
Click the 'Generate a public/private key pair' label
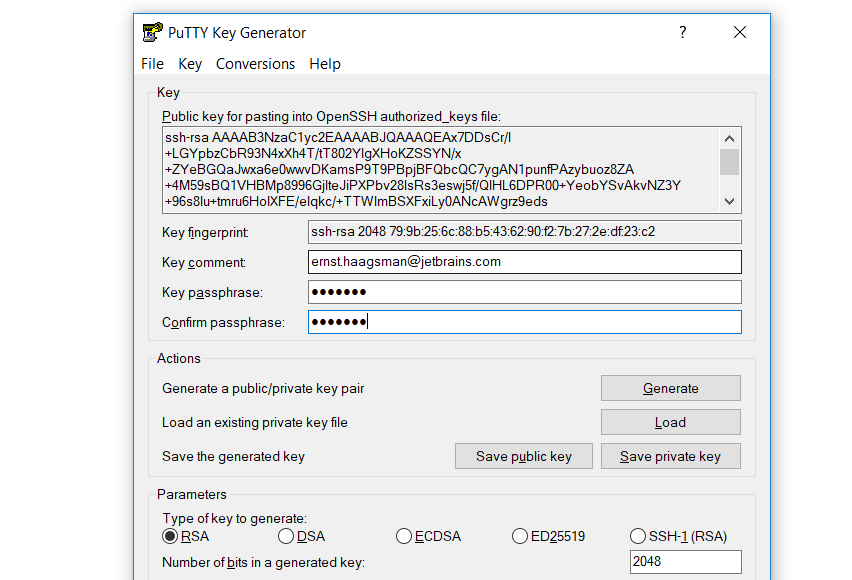pos(263,388)
